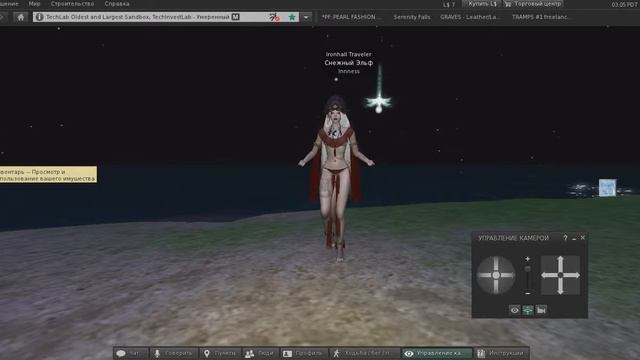Screen dimensions: 640x360
Task: Open the Строительство menu
Action: (72, 4)
